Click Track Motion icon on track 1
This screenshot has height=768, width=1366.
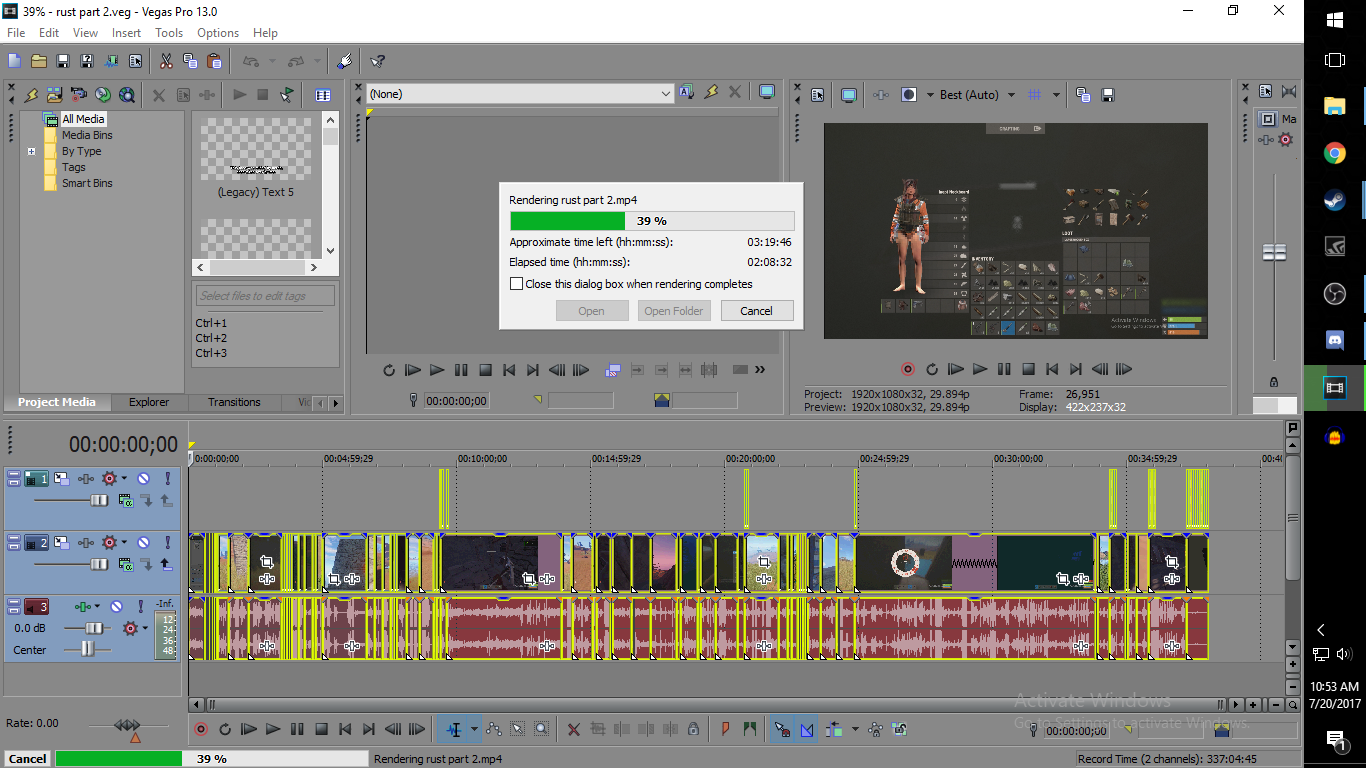point(62,478)
